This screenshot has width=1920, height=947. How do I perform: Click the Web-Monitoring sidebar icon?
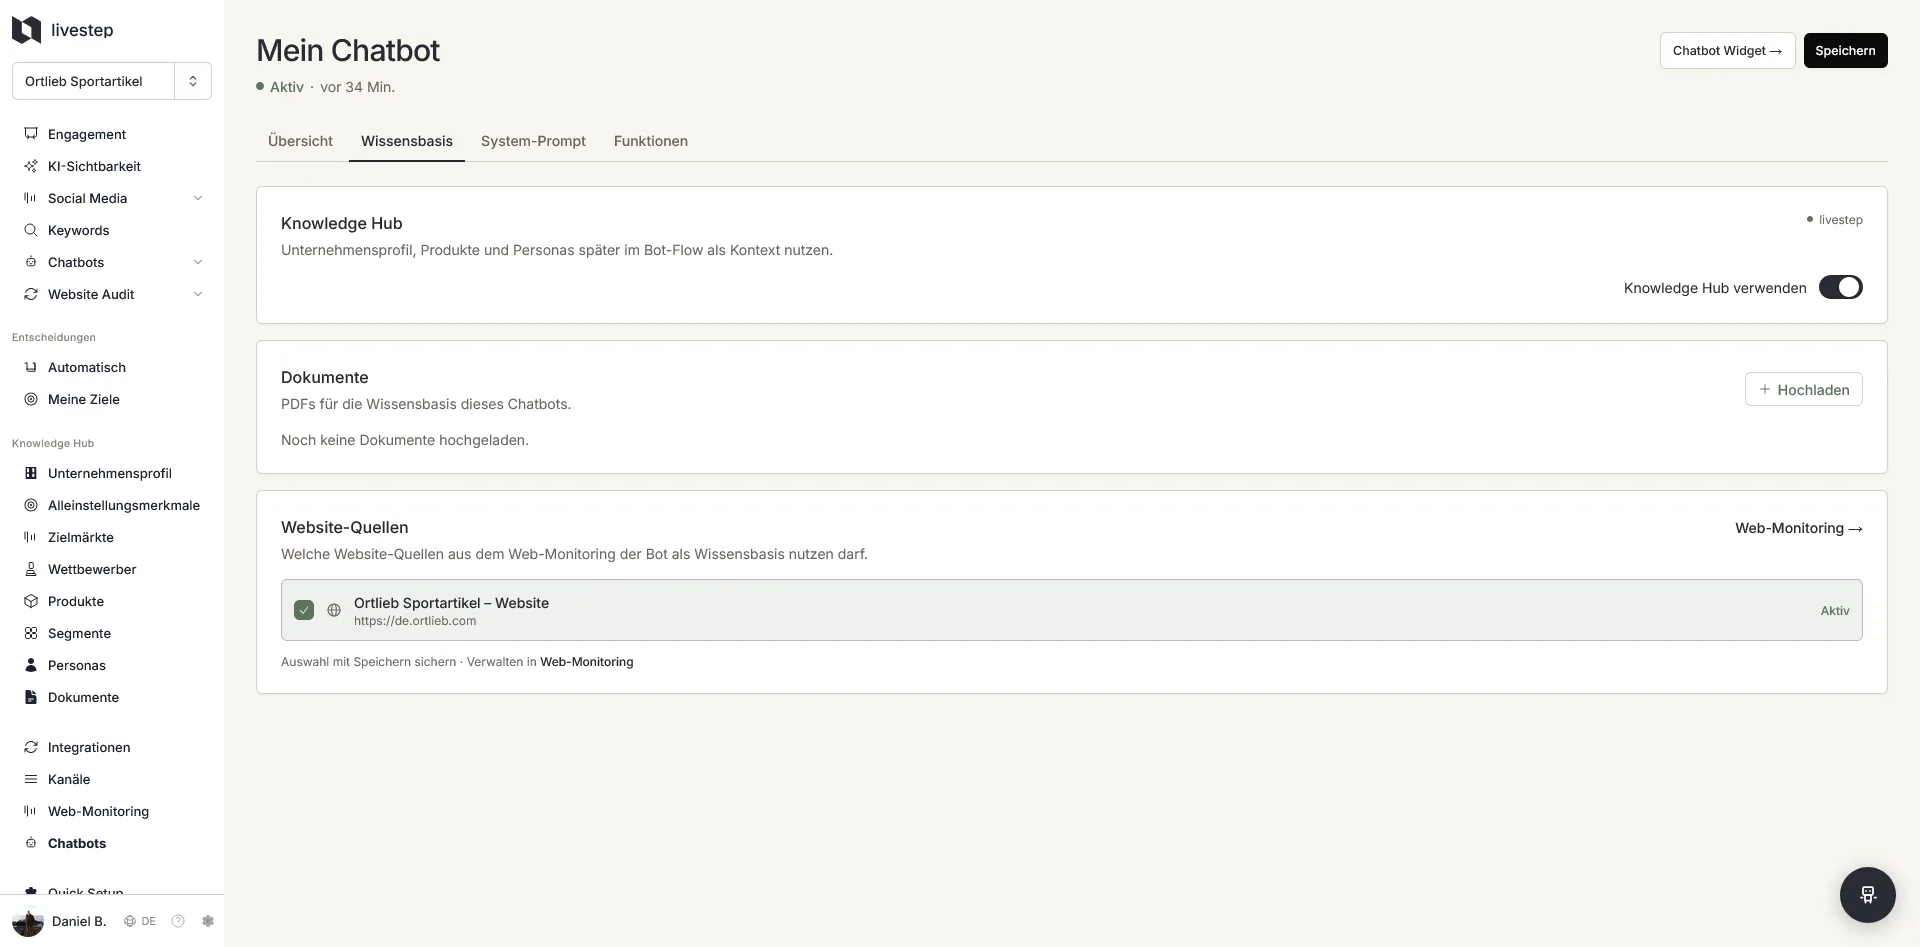(x=31, y=811)
